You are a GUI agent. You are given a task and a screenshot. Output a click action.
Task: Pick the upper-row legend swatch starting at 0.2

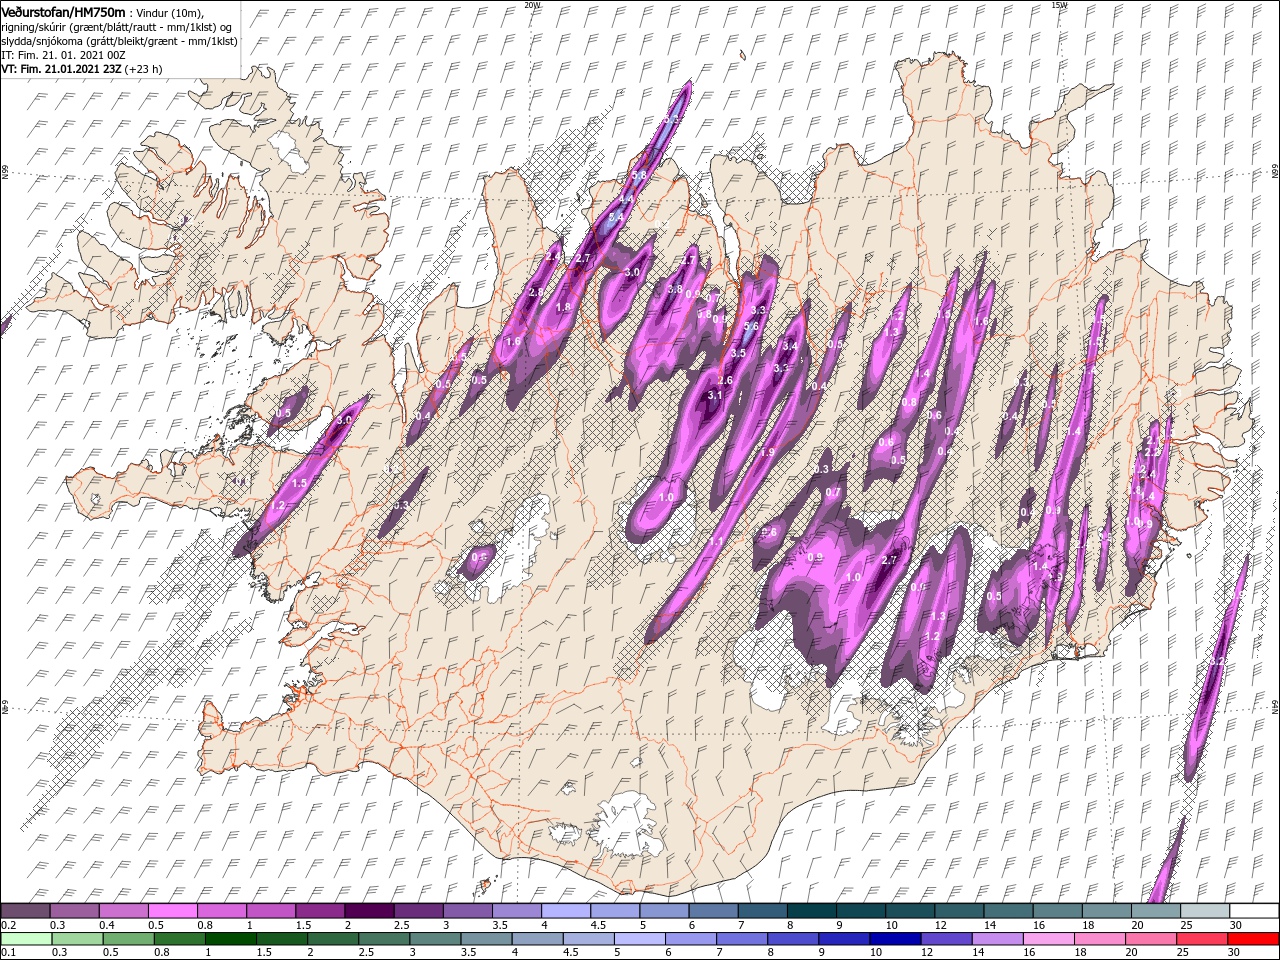(25, 911)
